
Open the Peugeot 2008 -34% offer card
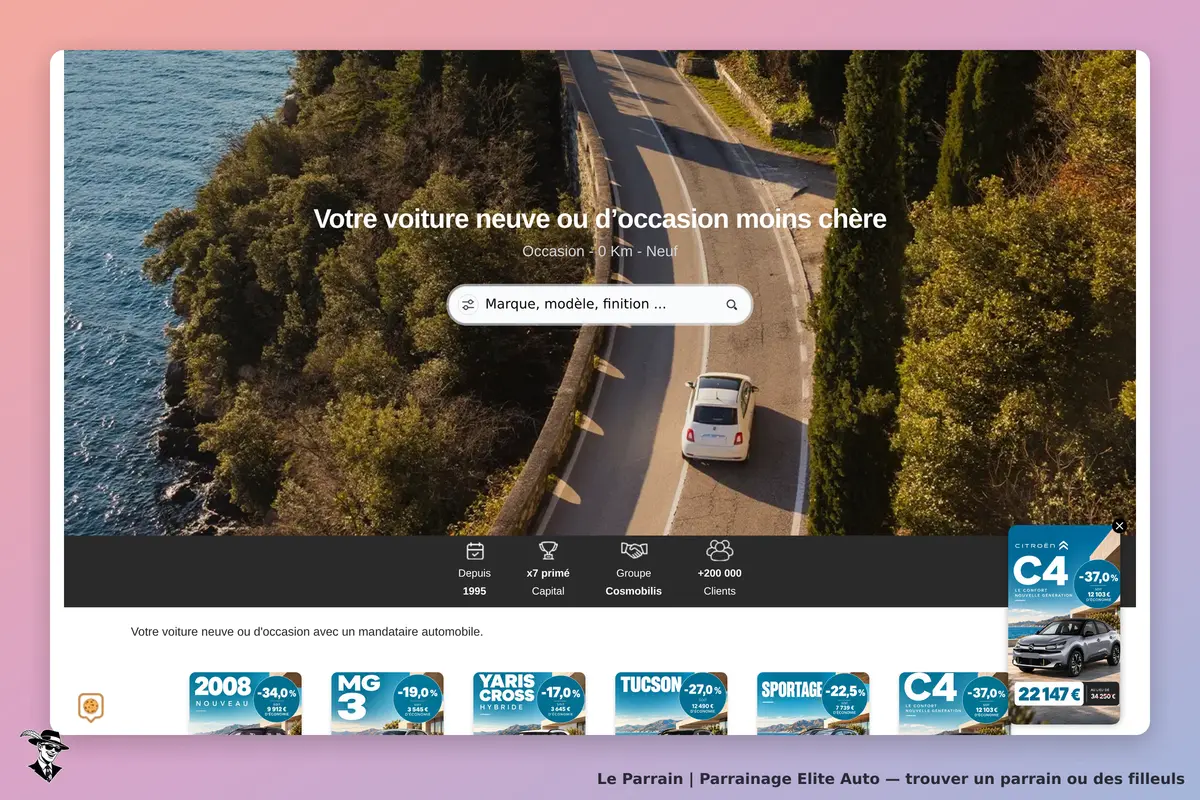245,703
